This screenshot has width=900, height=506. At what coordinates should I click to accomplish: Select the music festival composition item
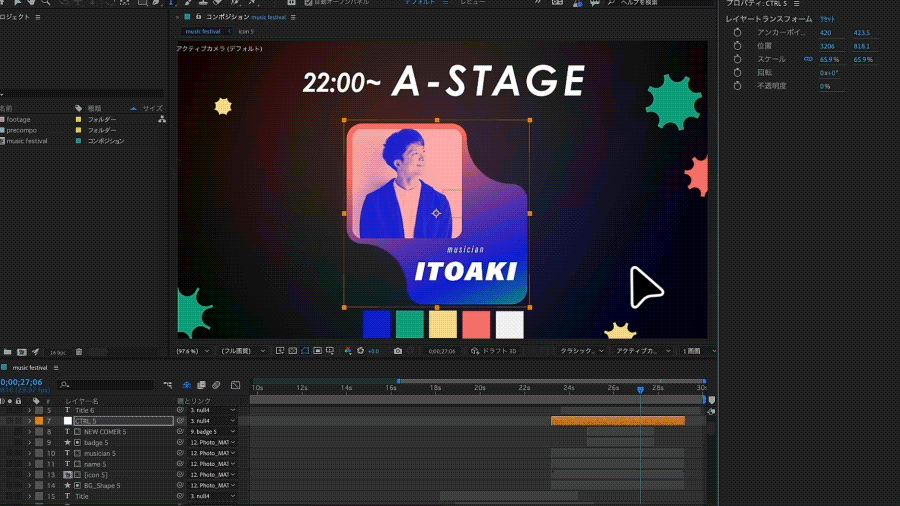(x=26, y=141)
